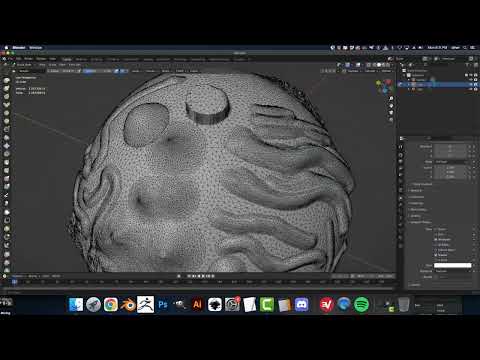Expand the Instancing panel
Screen dimensions: 480x360
coord(416,203)
